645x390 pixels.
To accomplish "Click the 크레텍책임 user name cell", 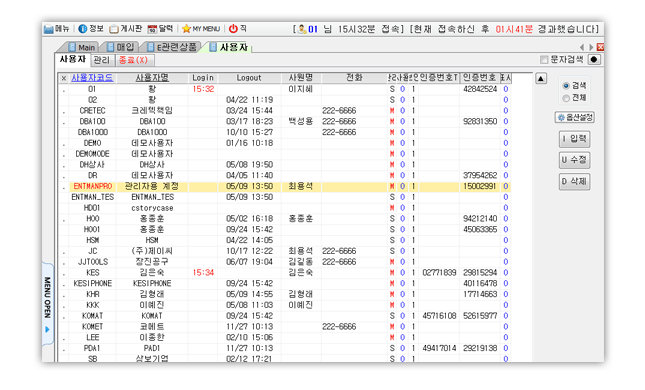I will click(x=152, y=111).
